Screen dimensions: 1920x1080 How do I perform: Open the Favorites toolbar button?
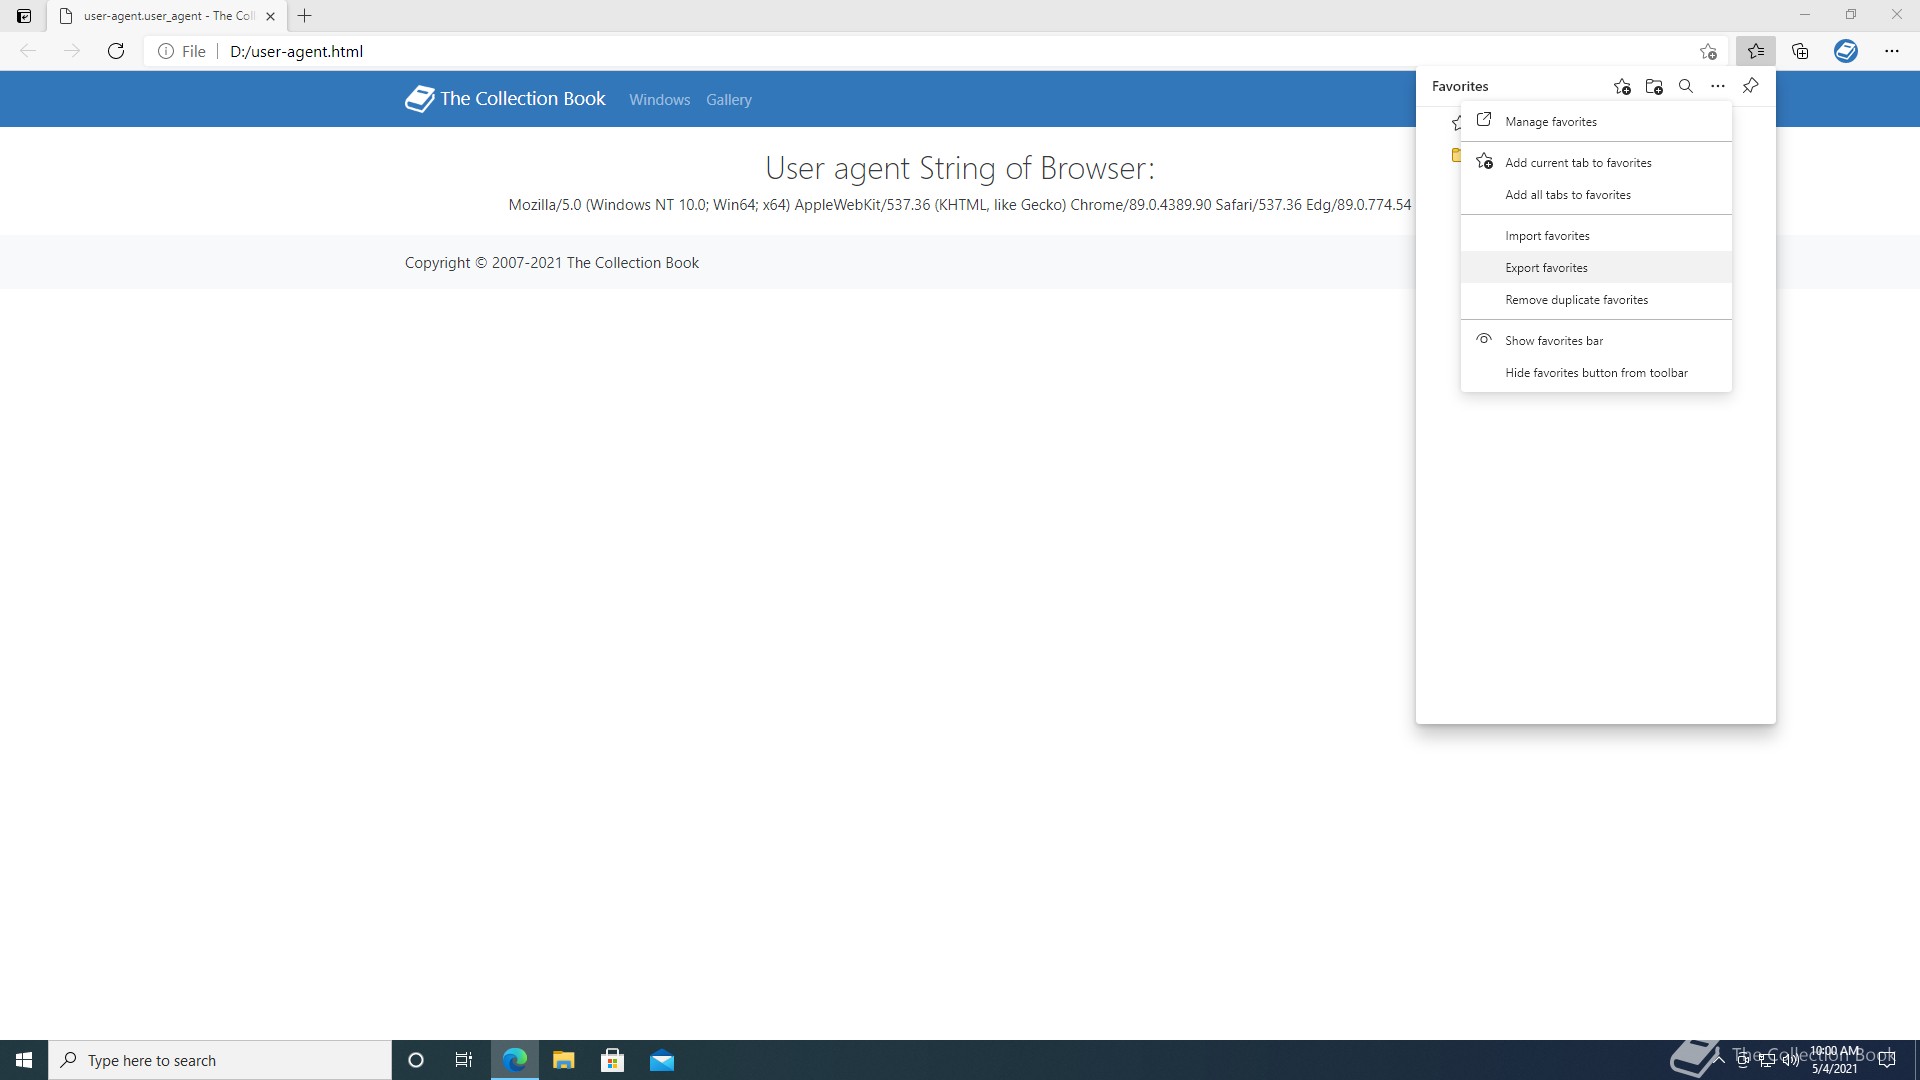point(1756,51)
